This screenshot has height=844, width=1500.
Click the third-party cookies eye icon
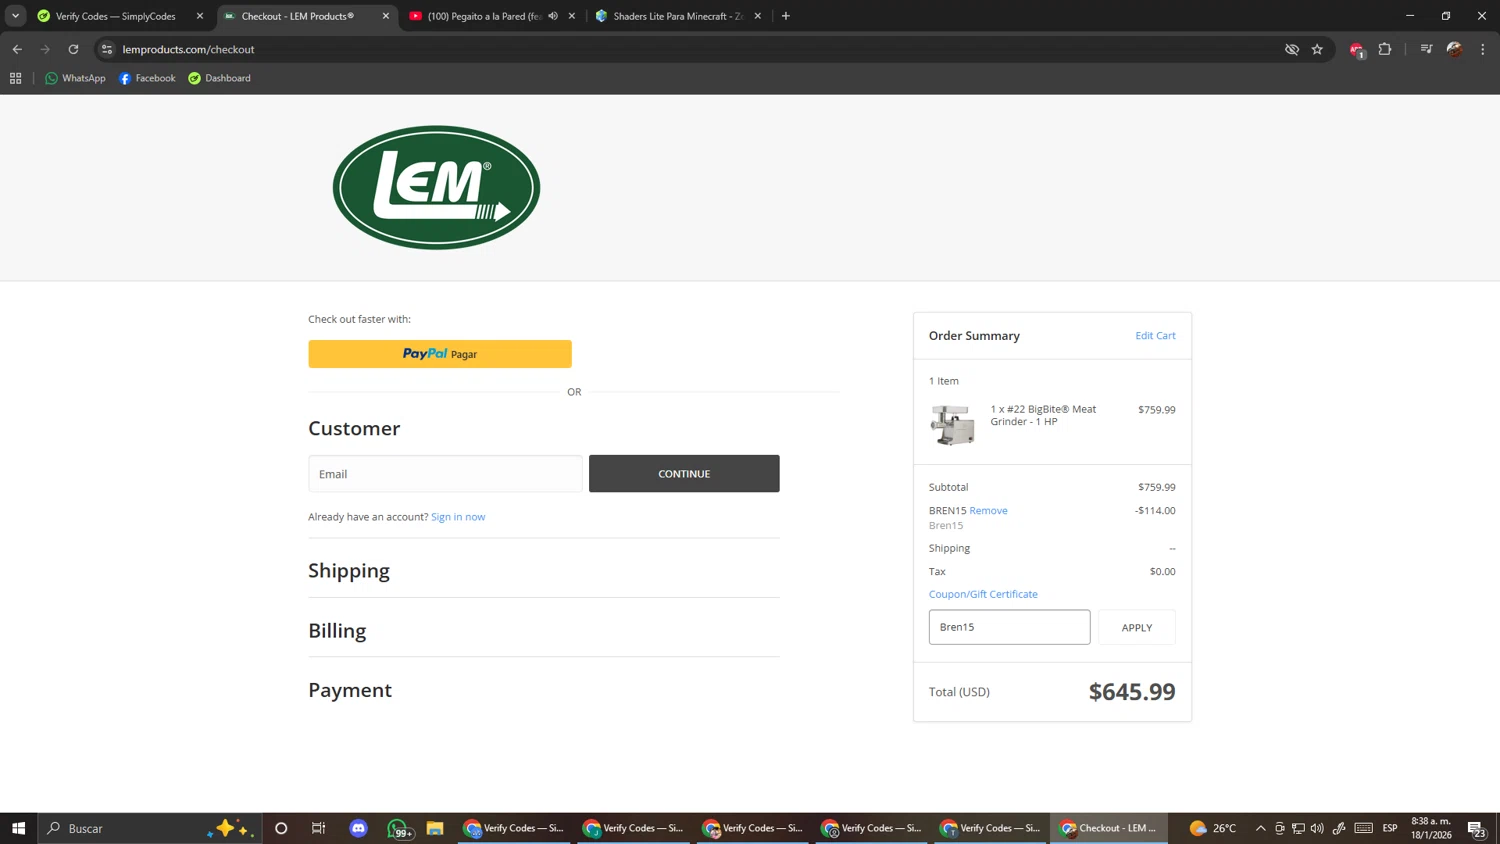coord(1292,49)
